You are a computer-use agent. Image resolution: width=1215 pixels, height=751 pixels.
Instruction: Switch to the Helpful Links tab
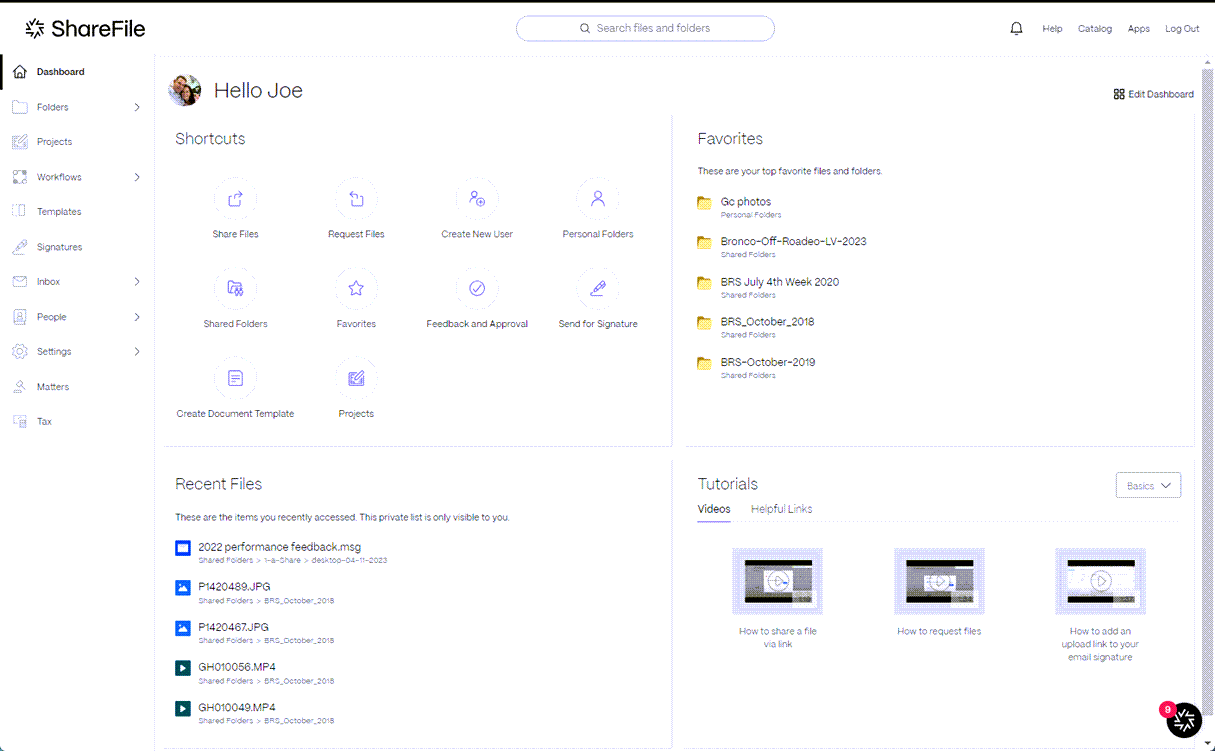coord(781,509)
